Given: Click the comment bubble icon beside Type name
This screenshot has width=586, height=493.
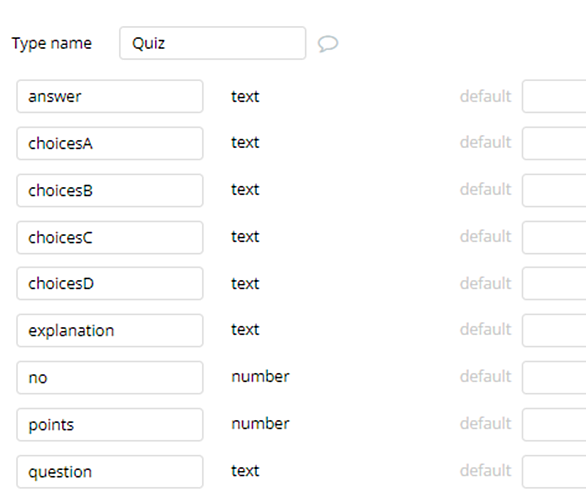Looking at the screenshot, I should click(328, 44).
